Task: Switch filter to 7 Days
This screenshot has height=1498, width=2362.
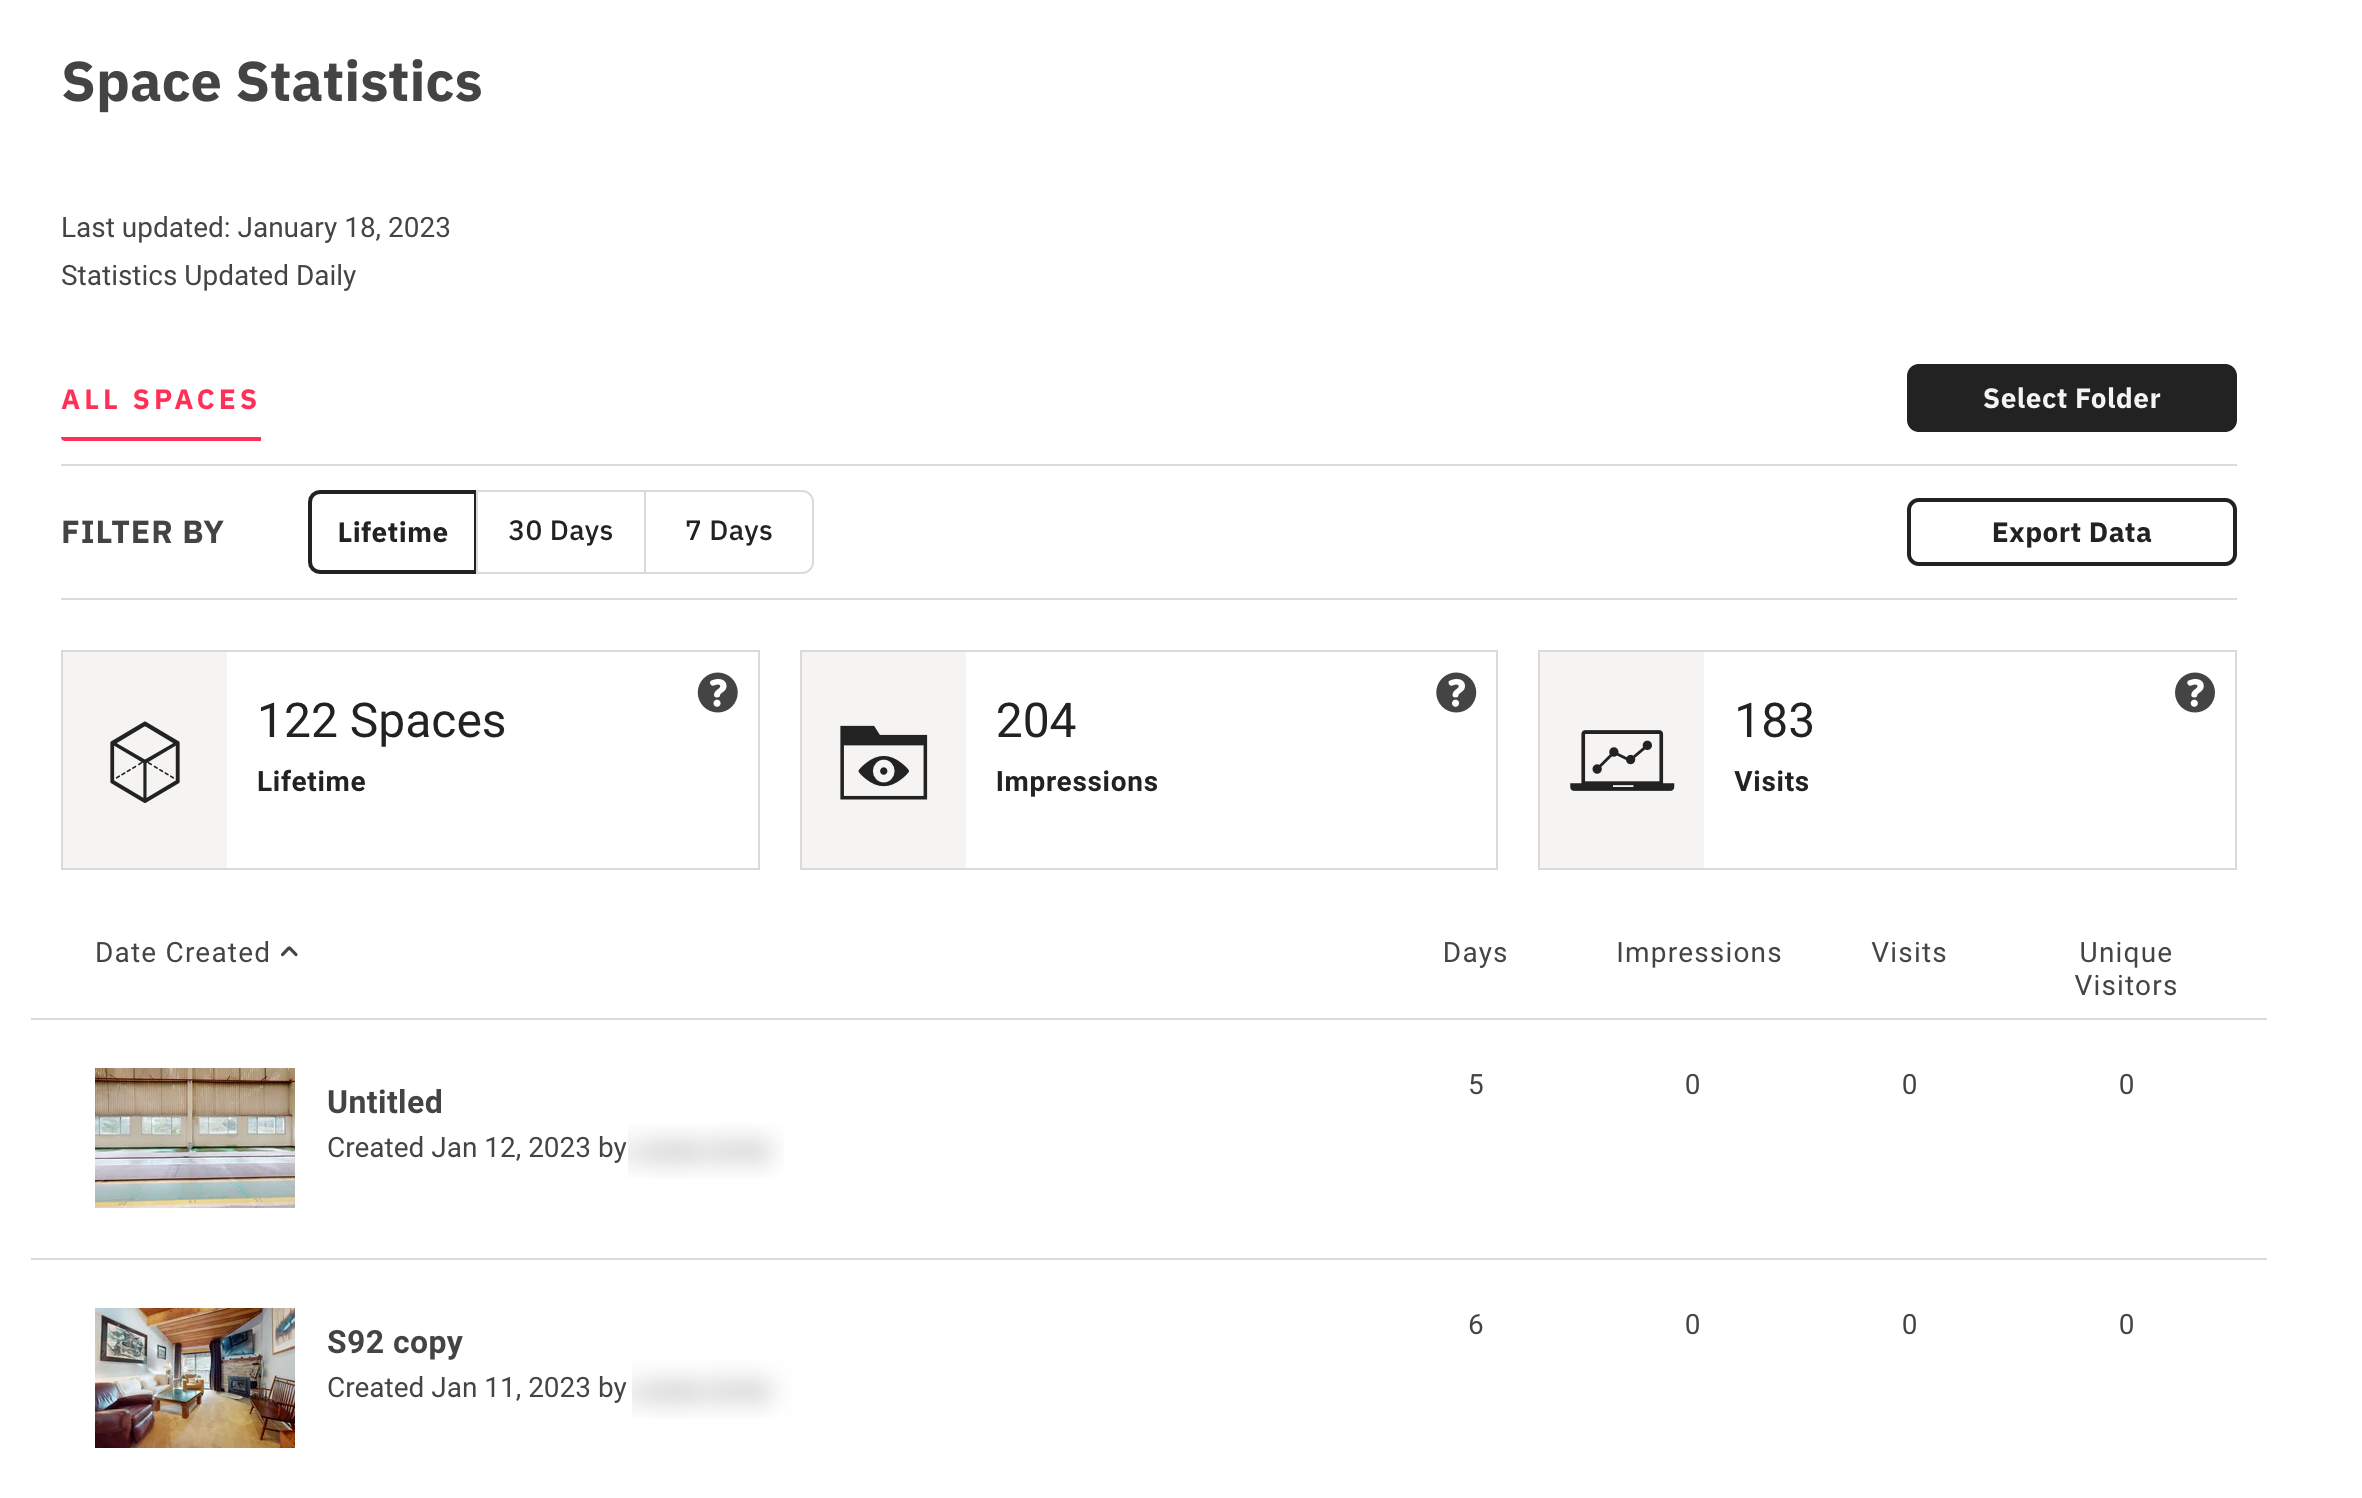Action: click(728, 531)
